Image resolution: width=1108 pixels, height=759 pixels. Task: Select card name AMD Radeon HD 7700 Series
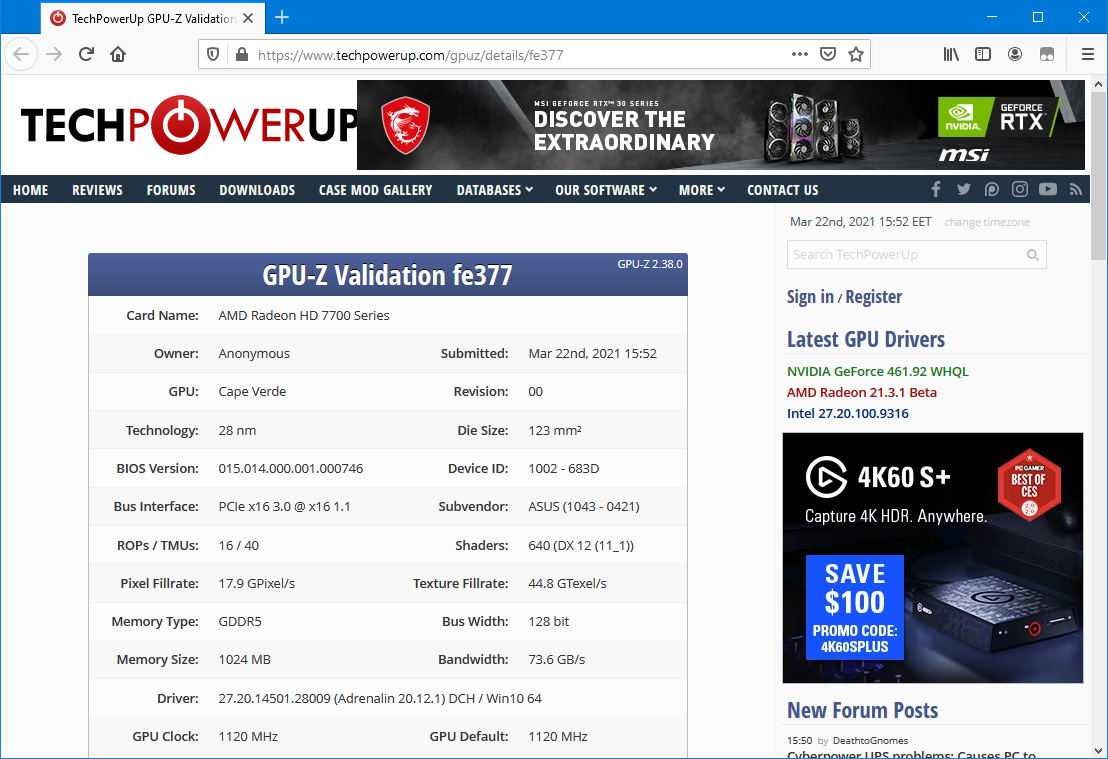click(x=304, y=315)
